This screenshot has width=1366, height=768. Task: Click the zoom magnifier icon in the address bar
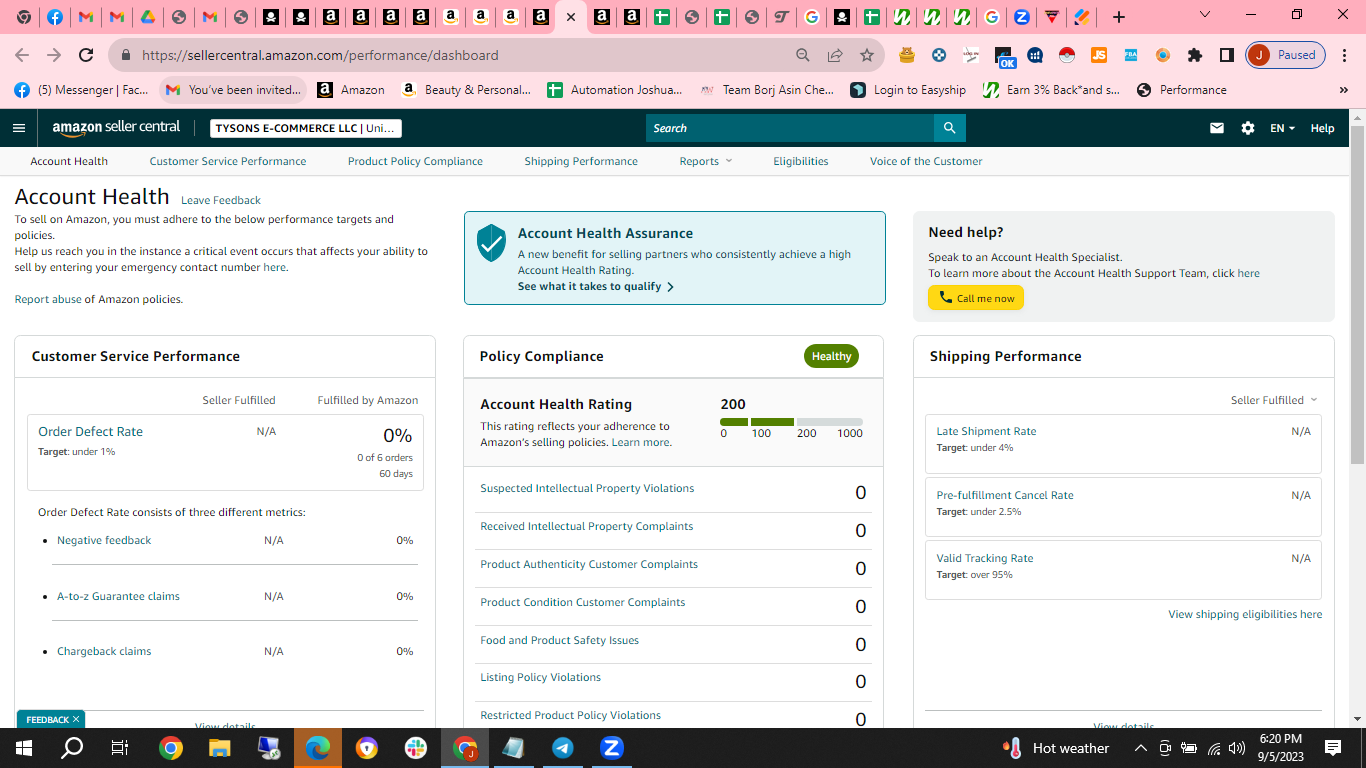(x=803, y=55)
